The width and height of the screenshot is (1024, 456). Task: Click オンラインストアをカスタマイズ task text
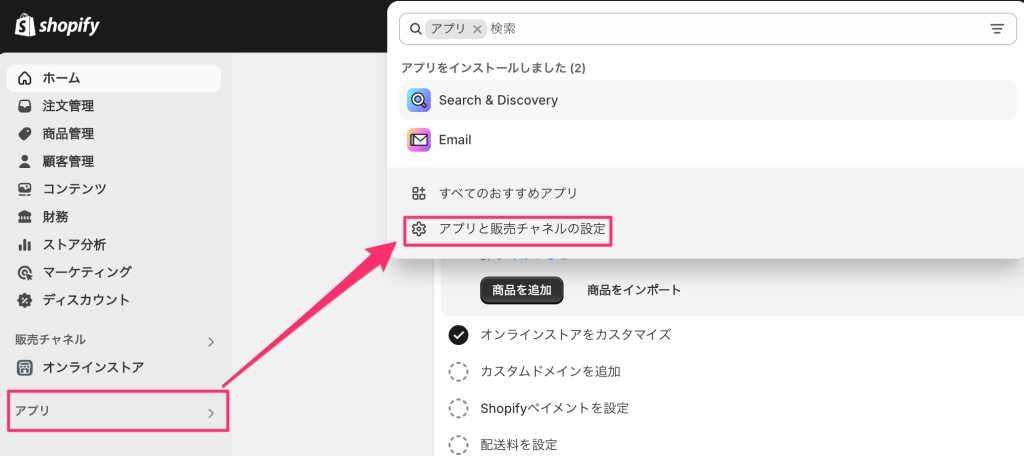coord(576,335)
